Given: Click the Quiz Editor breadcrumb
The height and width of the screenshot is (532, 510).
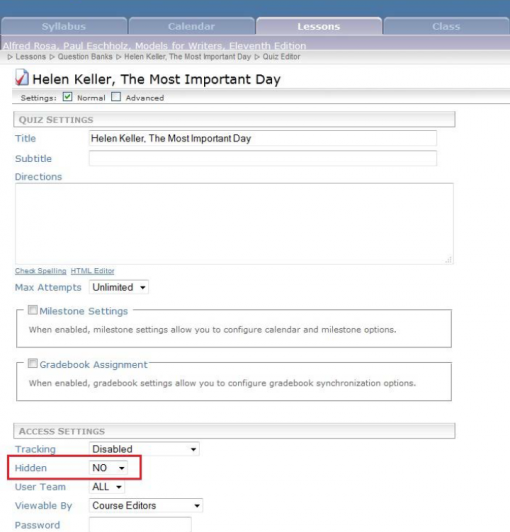Looking at the screenshot, I should tap(281, 57).
